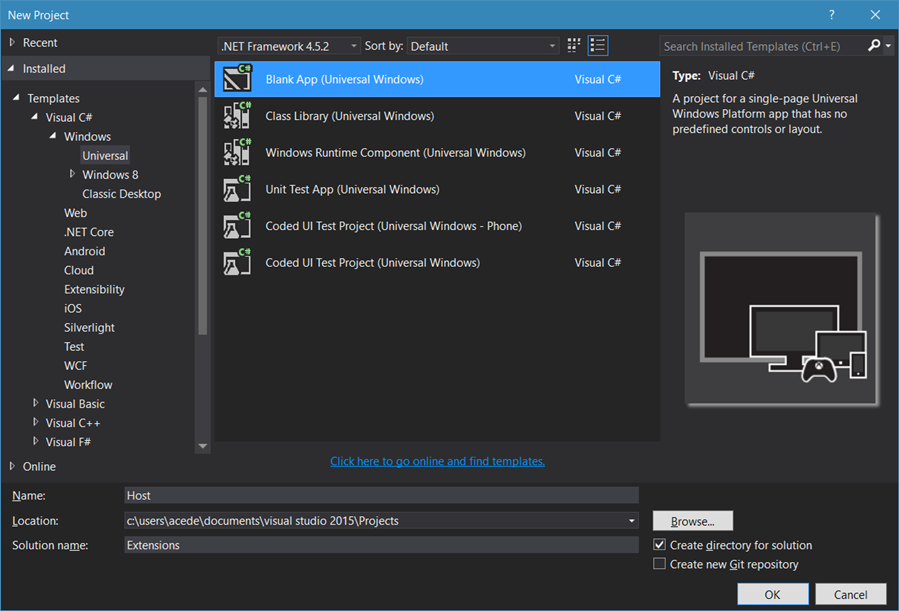Click the Class Library template icon

(x=237, y=115)
